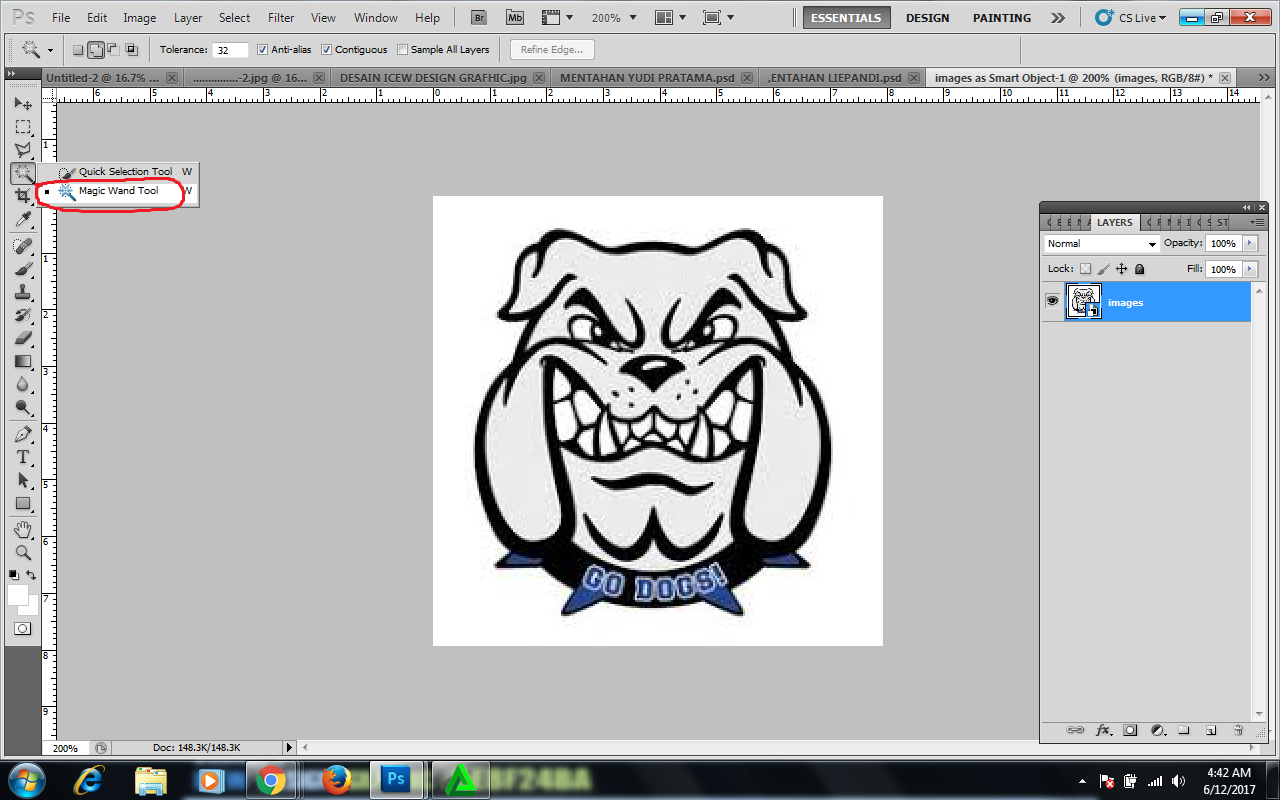This screenshot has height=800, width=1280.
Task: Select the History Brush tool
Action: coord(22,315)
